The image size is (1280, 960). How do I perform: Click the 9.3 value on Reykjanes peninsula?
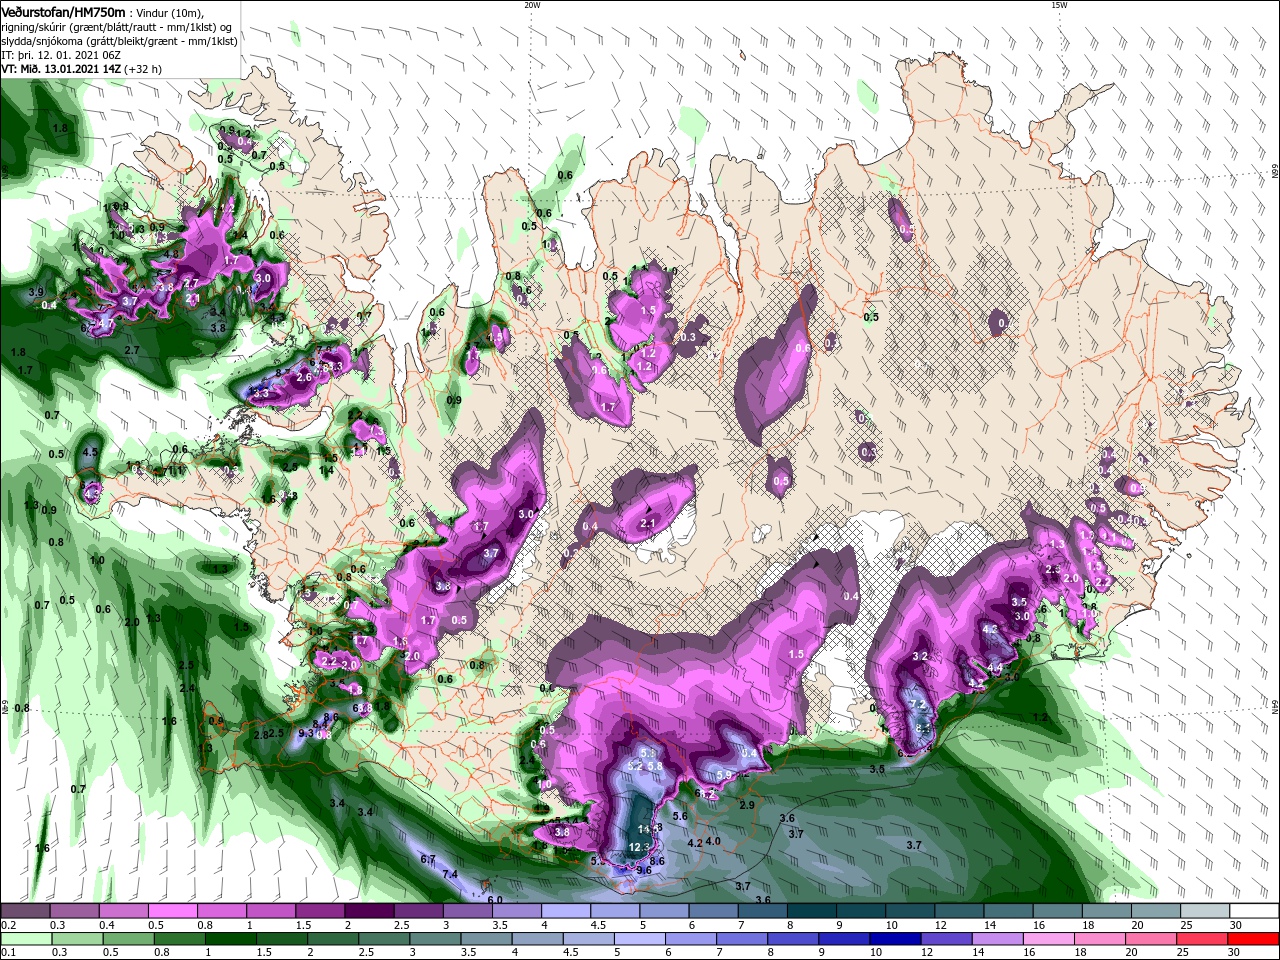point(307,733)
